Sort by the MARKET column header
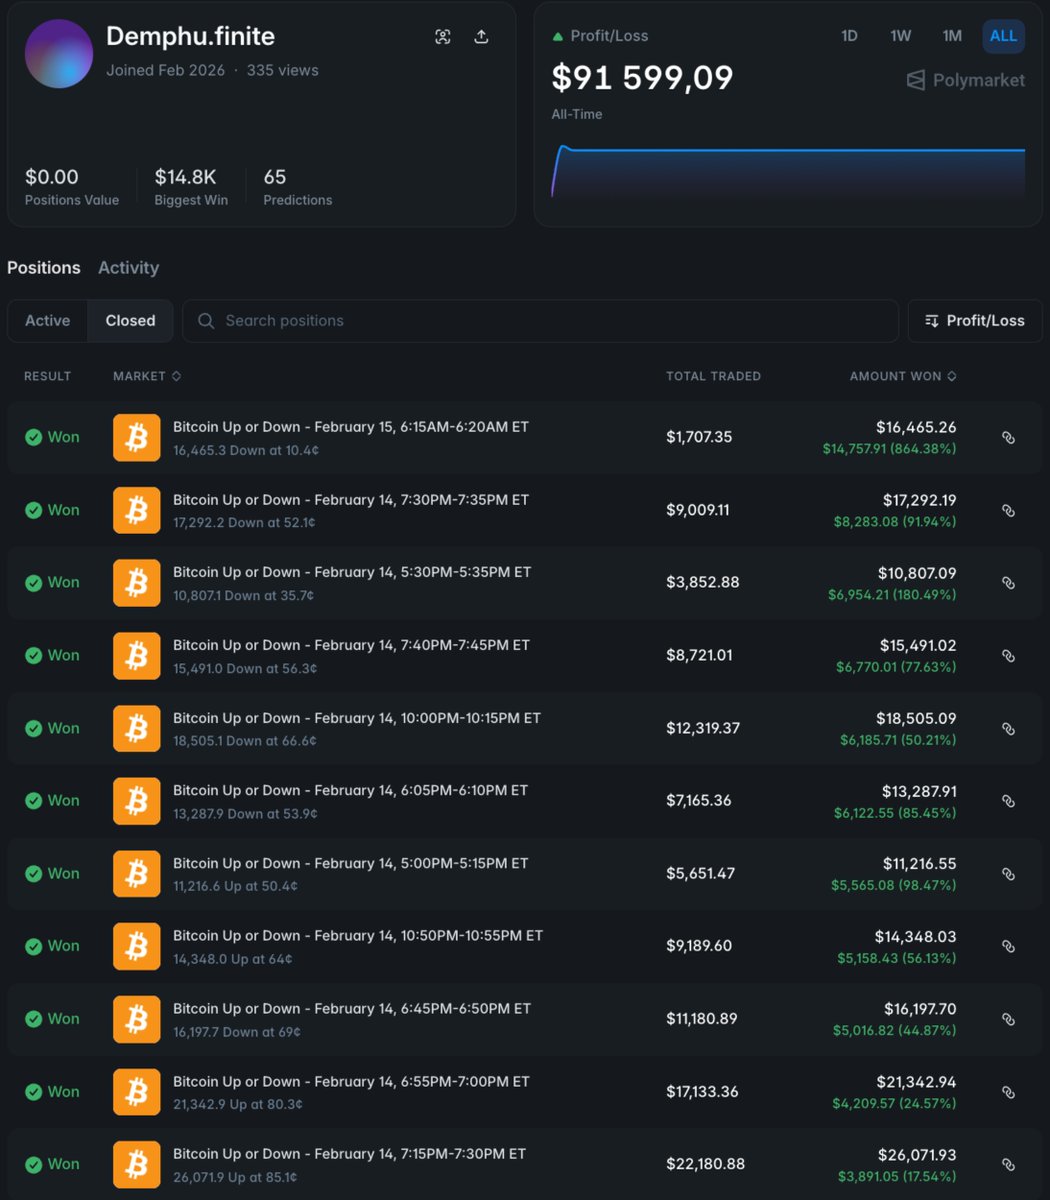 tap(147, 376)
